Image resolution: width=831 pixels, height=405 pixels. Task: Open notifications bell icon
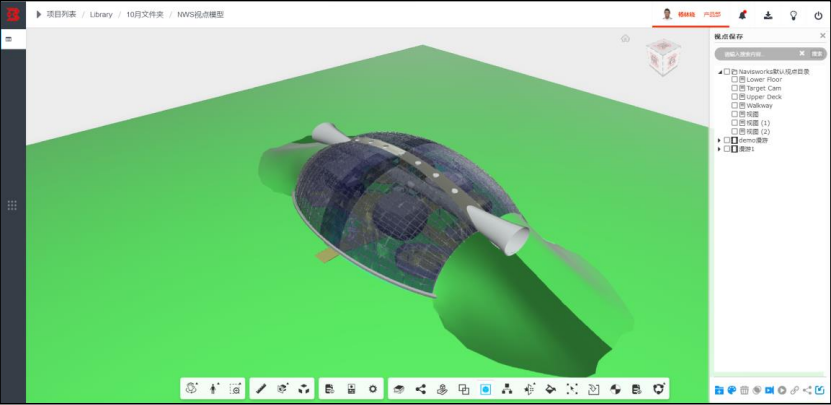[742, 15]
